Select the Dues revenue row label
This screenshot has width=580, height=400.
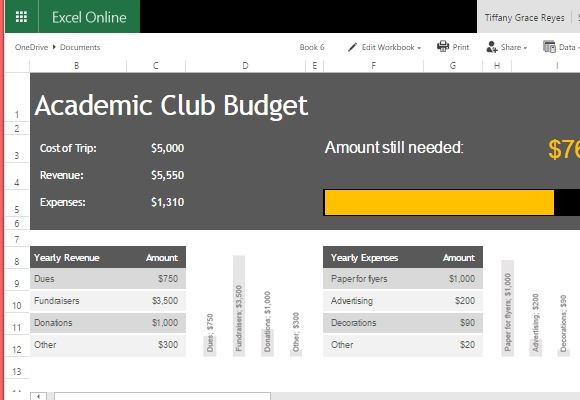click(x=44, y=279)
